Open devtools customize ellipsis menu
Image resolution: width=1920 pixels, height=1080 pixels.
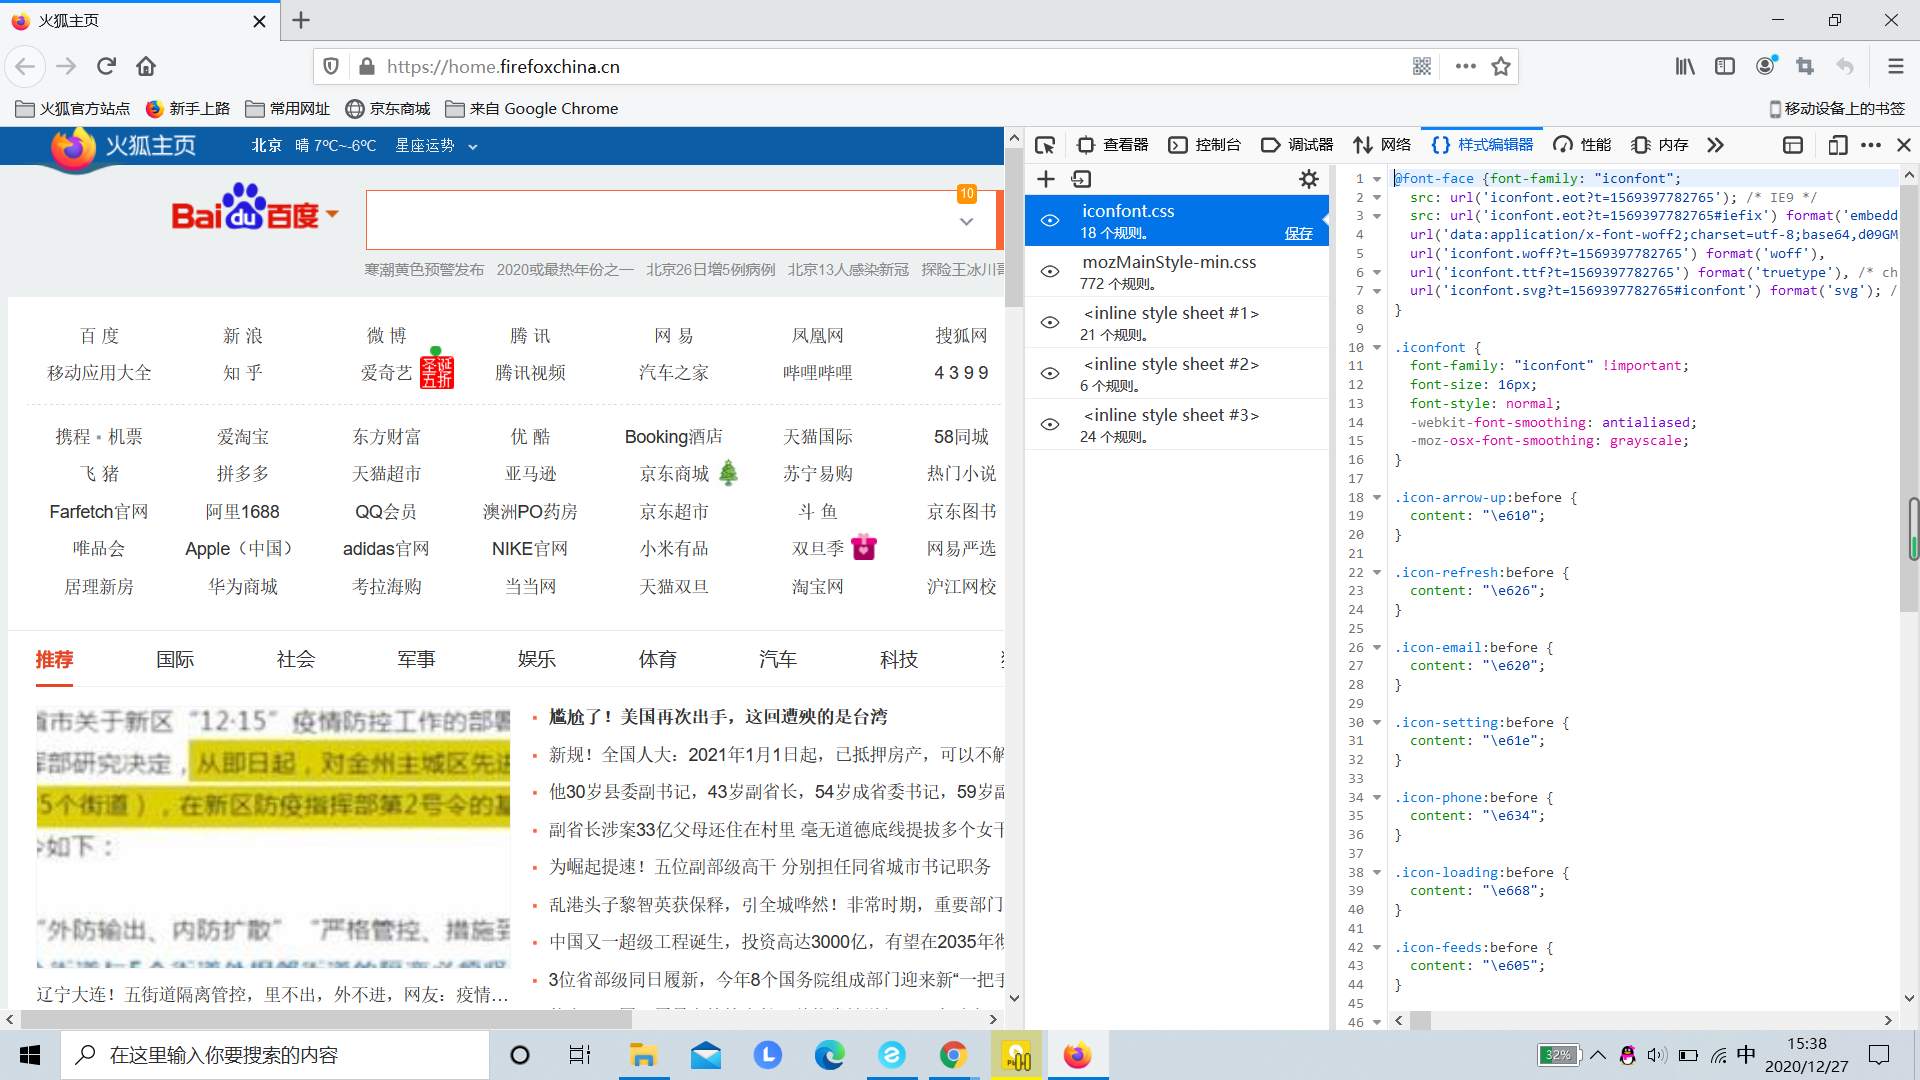1871,145
